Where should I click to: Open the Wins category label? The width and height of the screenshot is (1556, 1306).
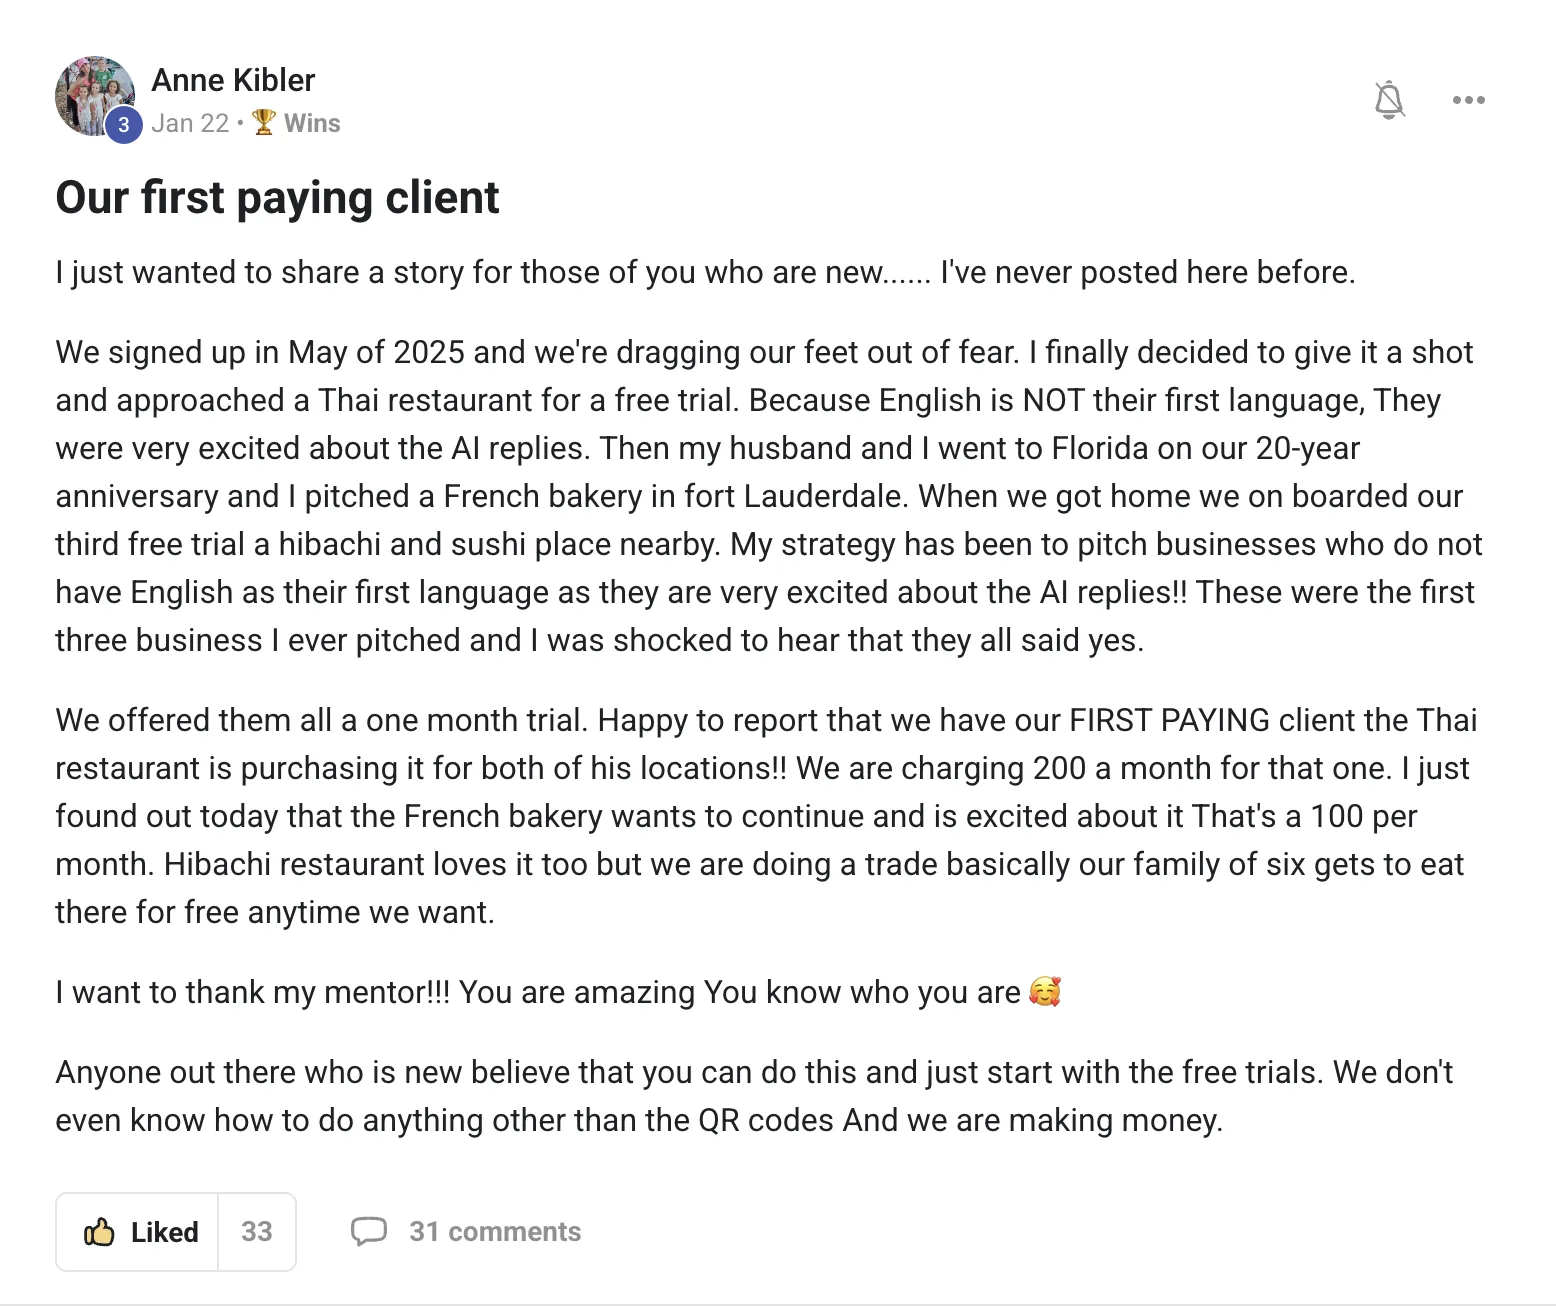click(x=312, y=123)
